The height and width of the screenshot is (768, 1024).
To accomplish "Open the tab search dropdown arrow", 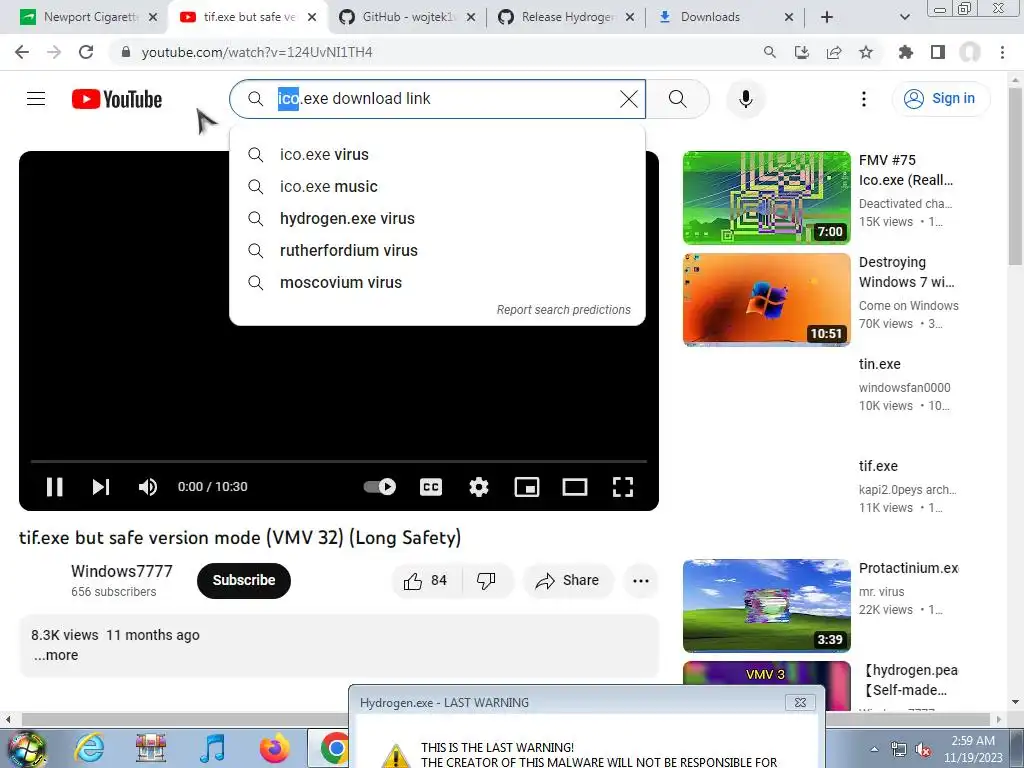I will point(904,17).
